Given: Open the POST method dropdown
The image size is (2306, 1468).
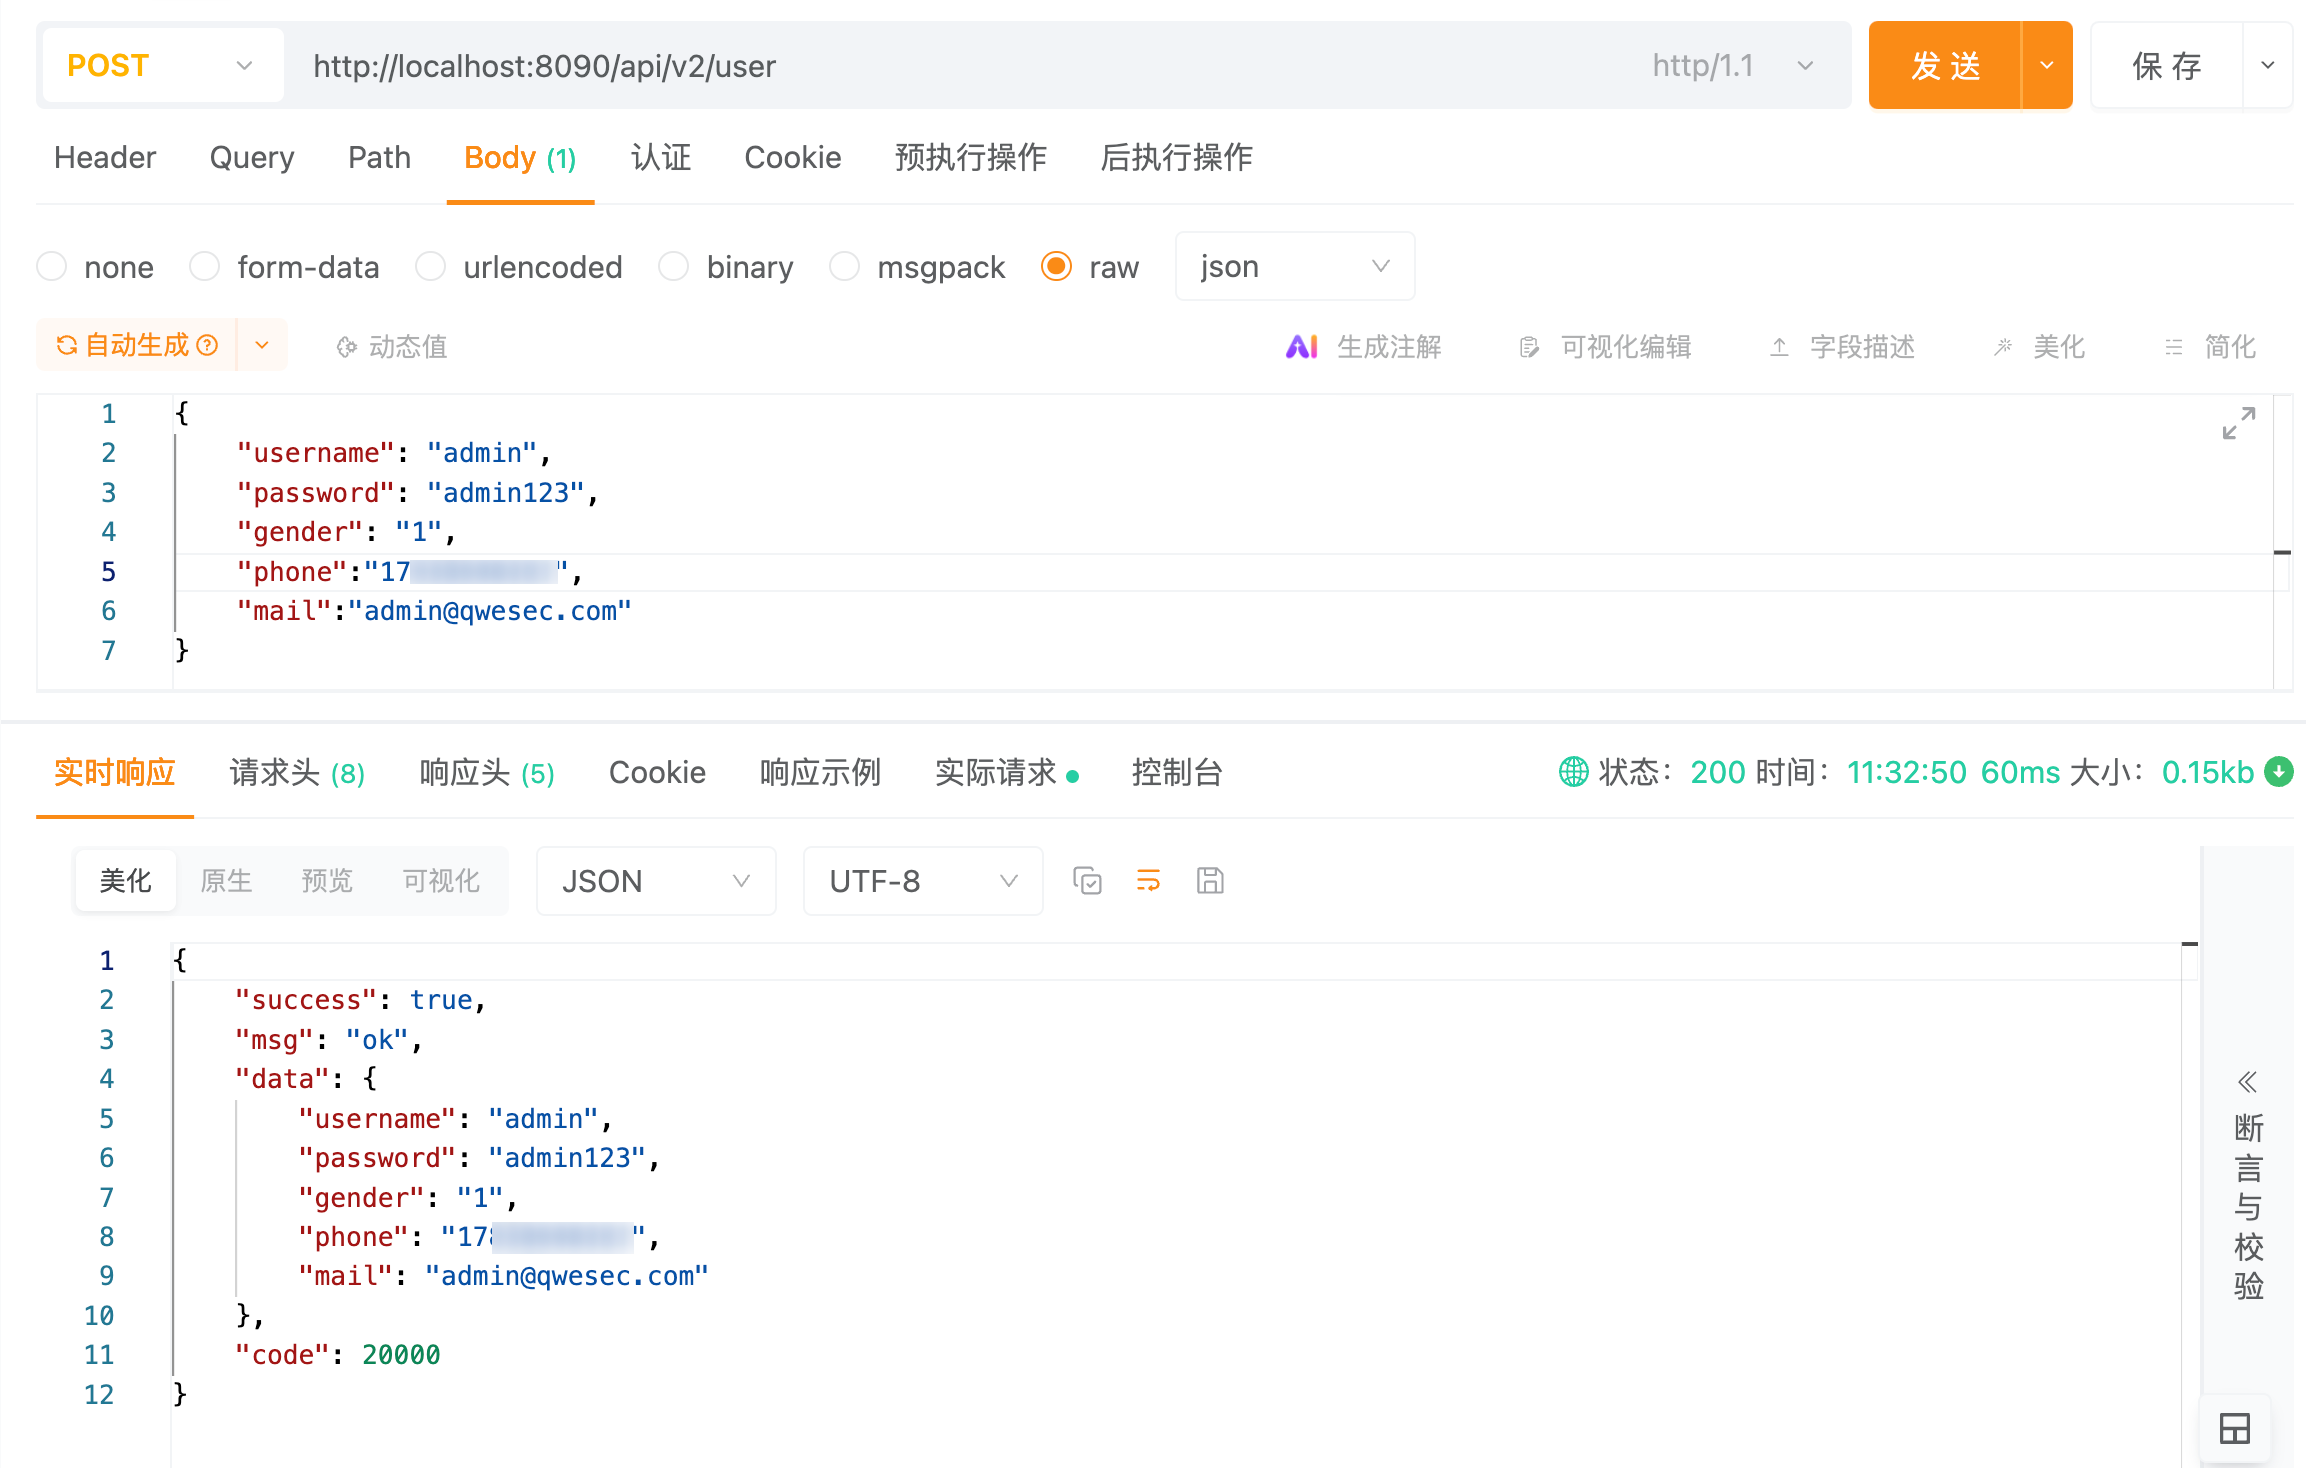Looking at the screenshot, I should tap(163, 66).
